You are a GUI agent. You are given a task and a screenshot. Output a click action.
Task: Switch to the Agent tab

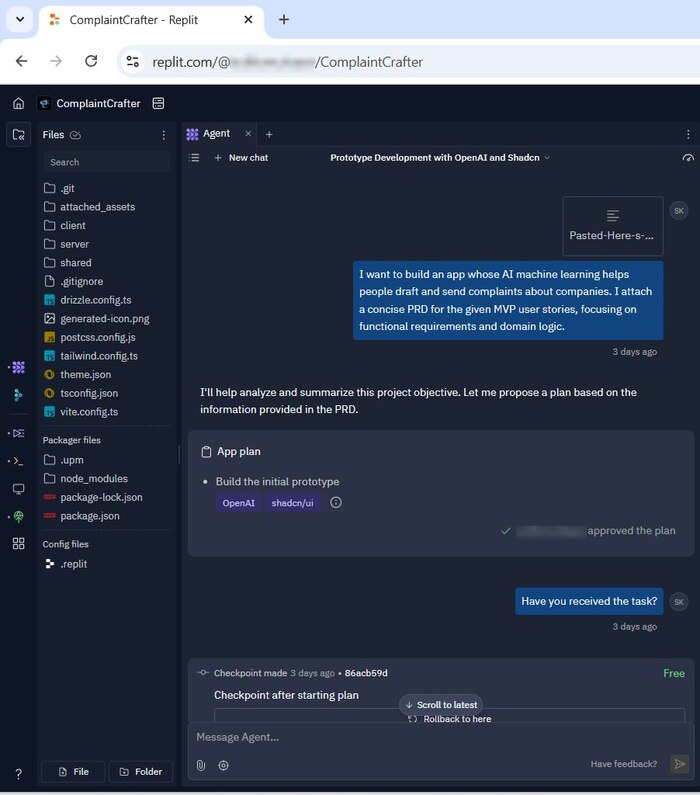coord(215,134)
